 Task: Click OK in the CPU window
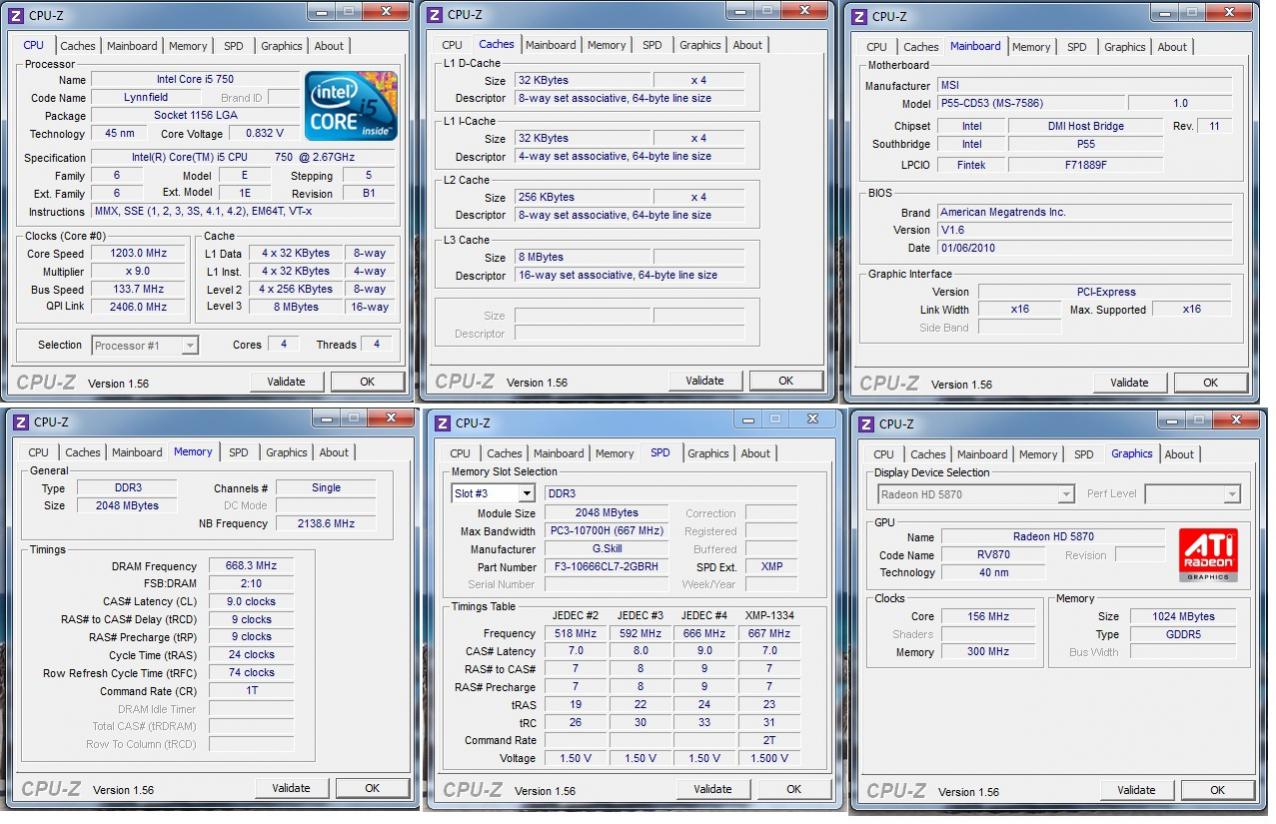[367, 381]
